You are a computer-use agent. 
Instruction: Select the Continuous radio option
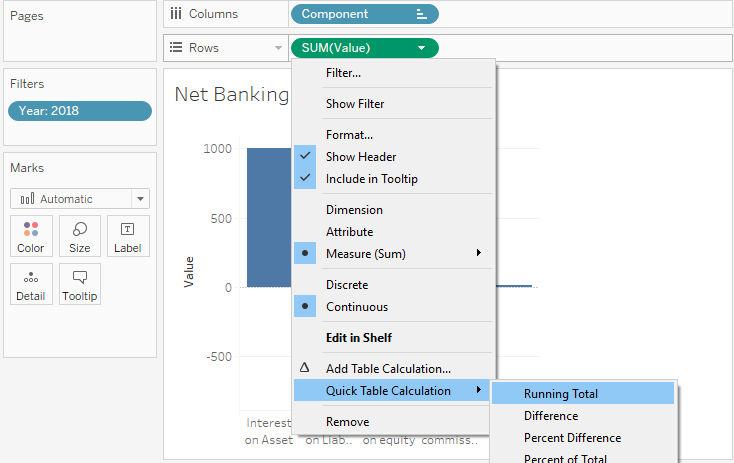tap(305, 307)
